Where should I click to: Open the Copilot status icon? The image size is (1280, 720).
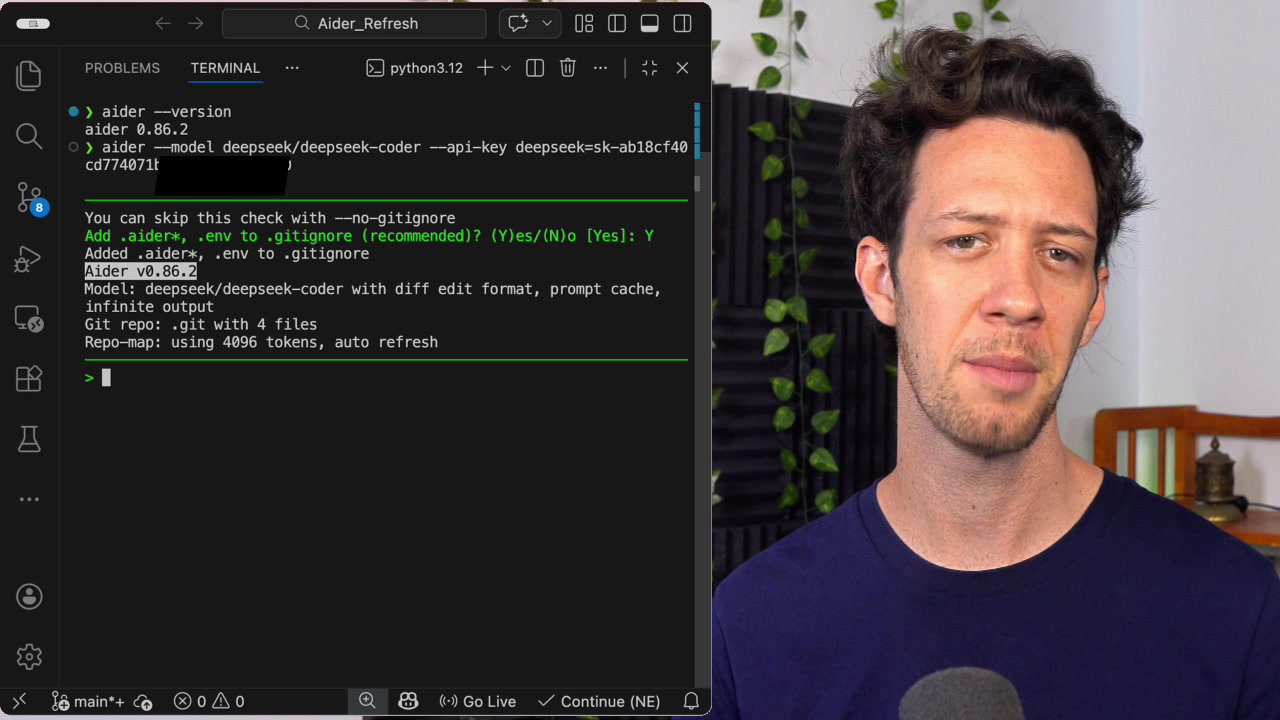click(408, 702)
